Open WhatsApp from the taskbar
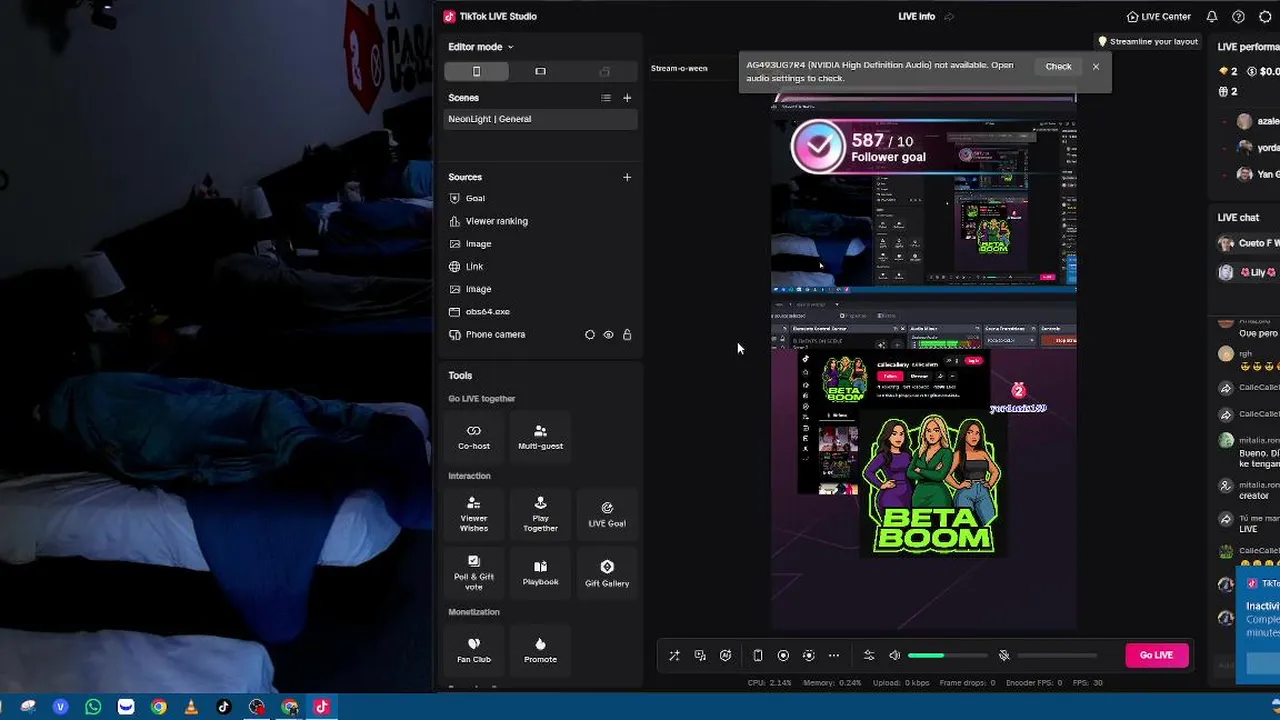 [x=93, y=707]
